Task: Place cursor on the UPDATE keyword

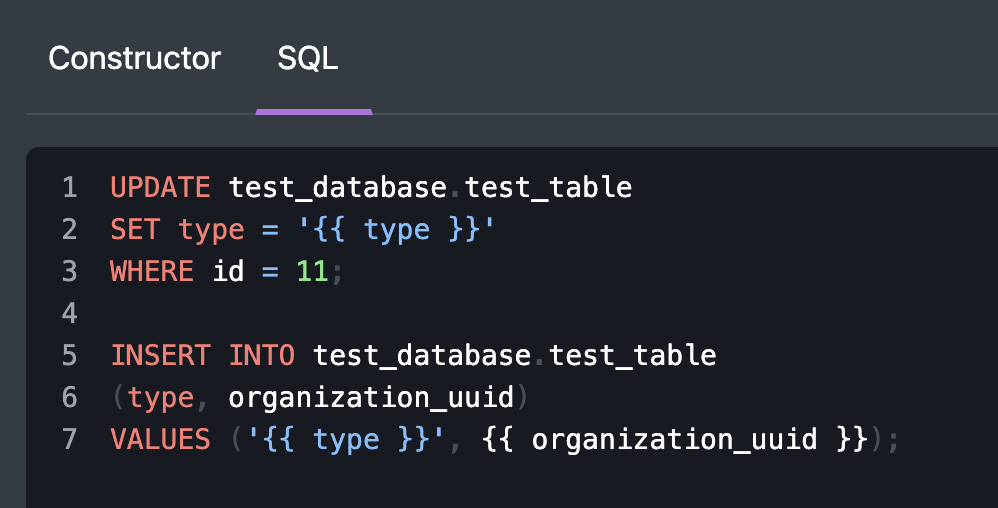Action: pos(160,187)
